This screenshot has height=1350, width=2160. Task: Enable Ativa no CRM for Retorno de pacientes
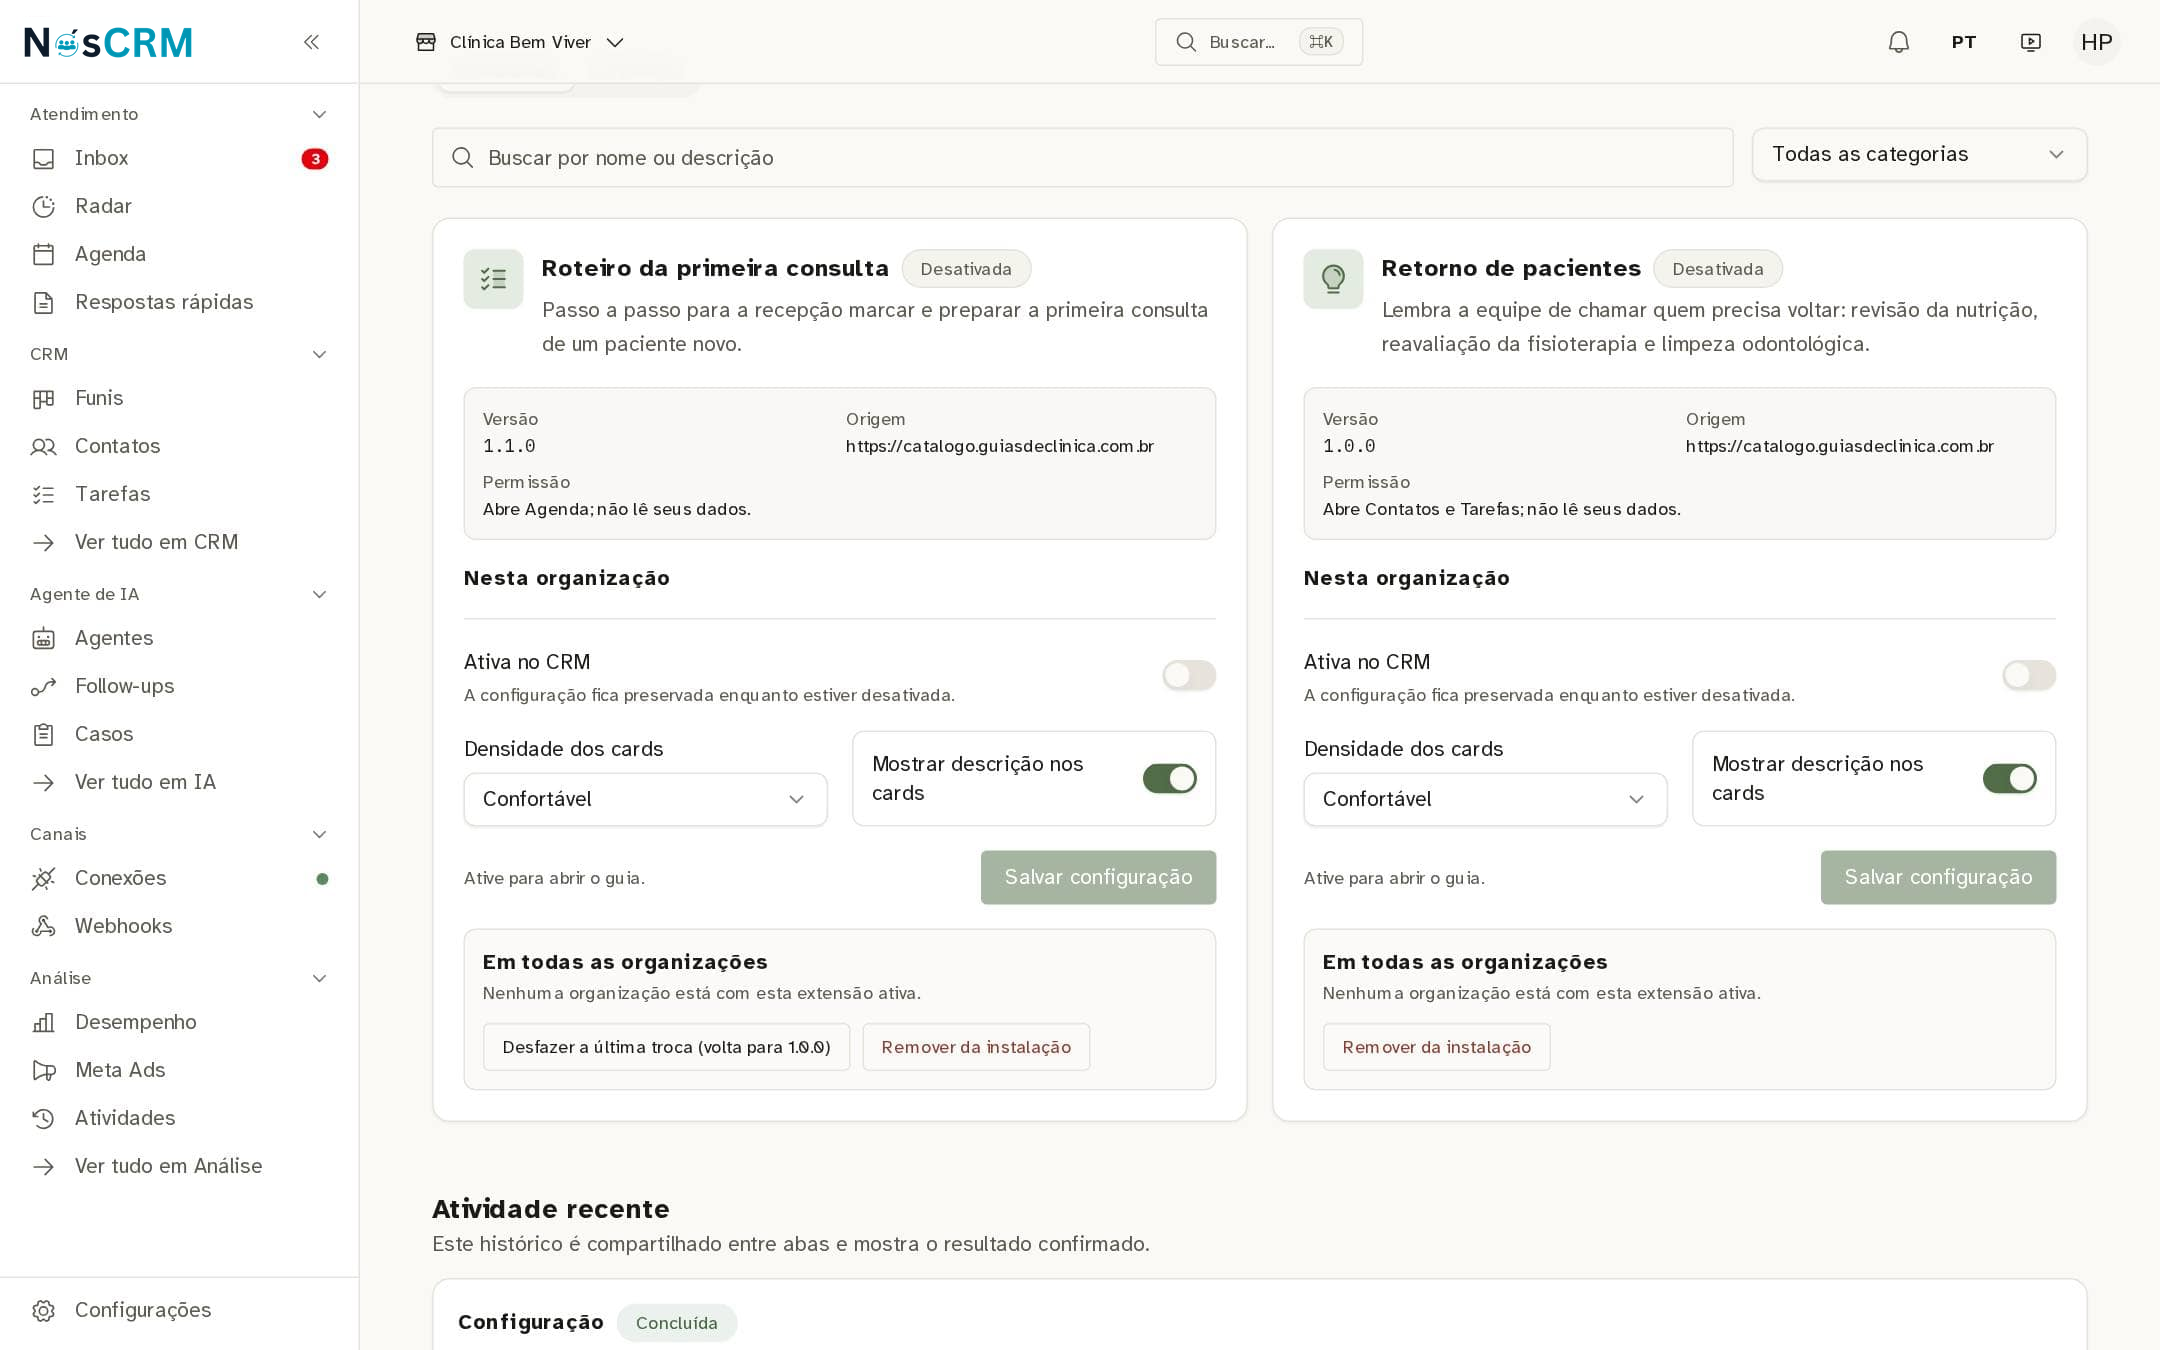pos(2029,675)
